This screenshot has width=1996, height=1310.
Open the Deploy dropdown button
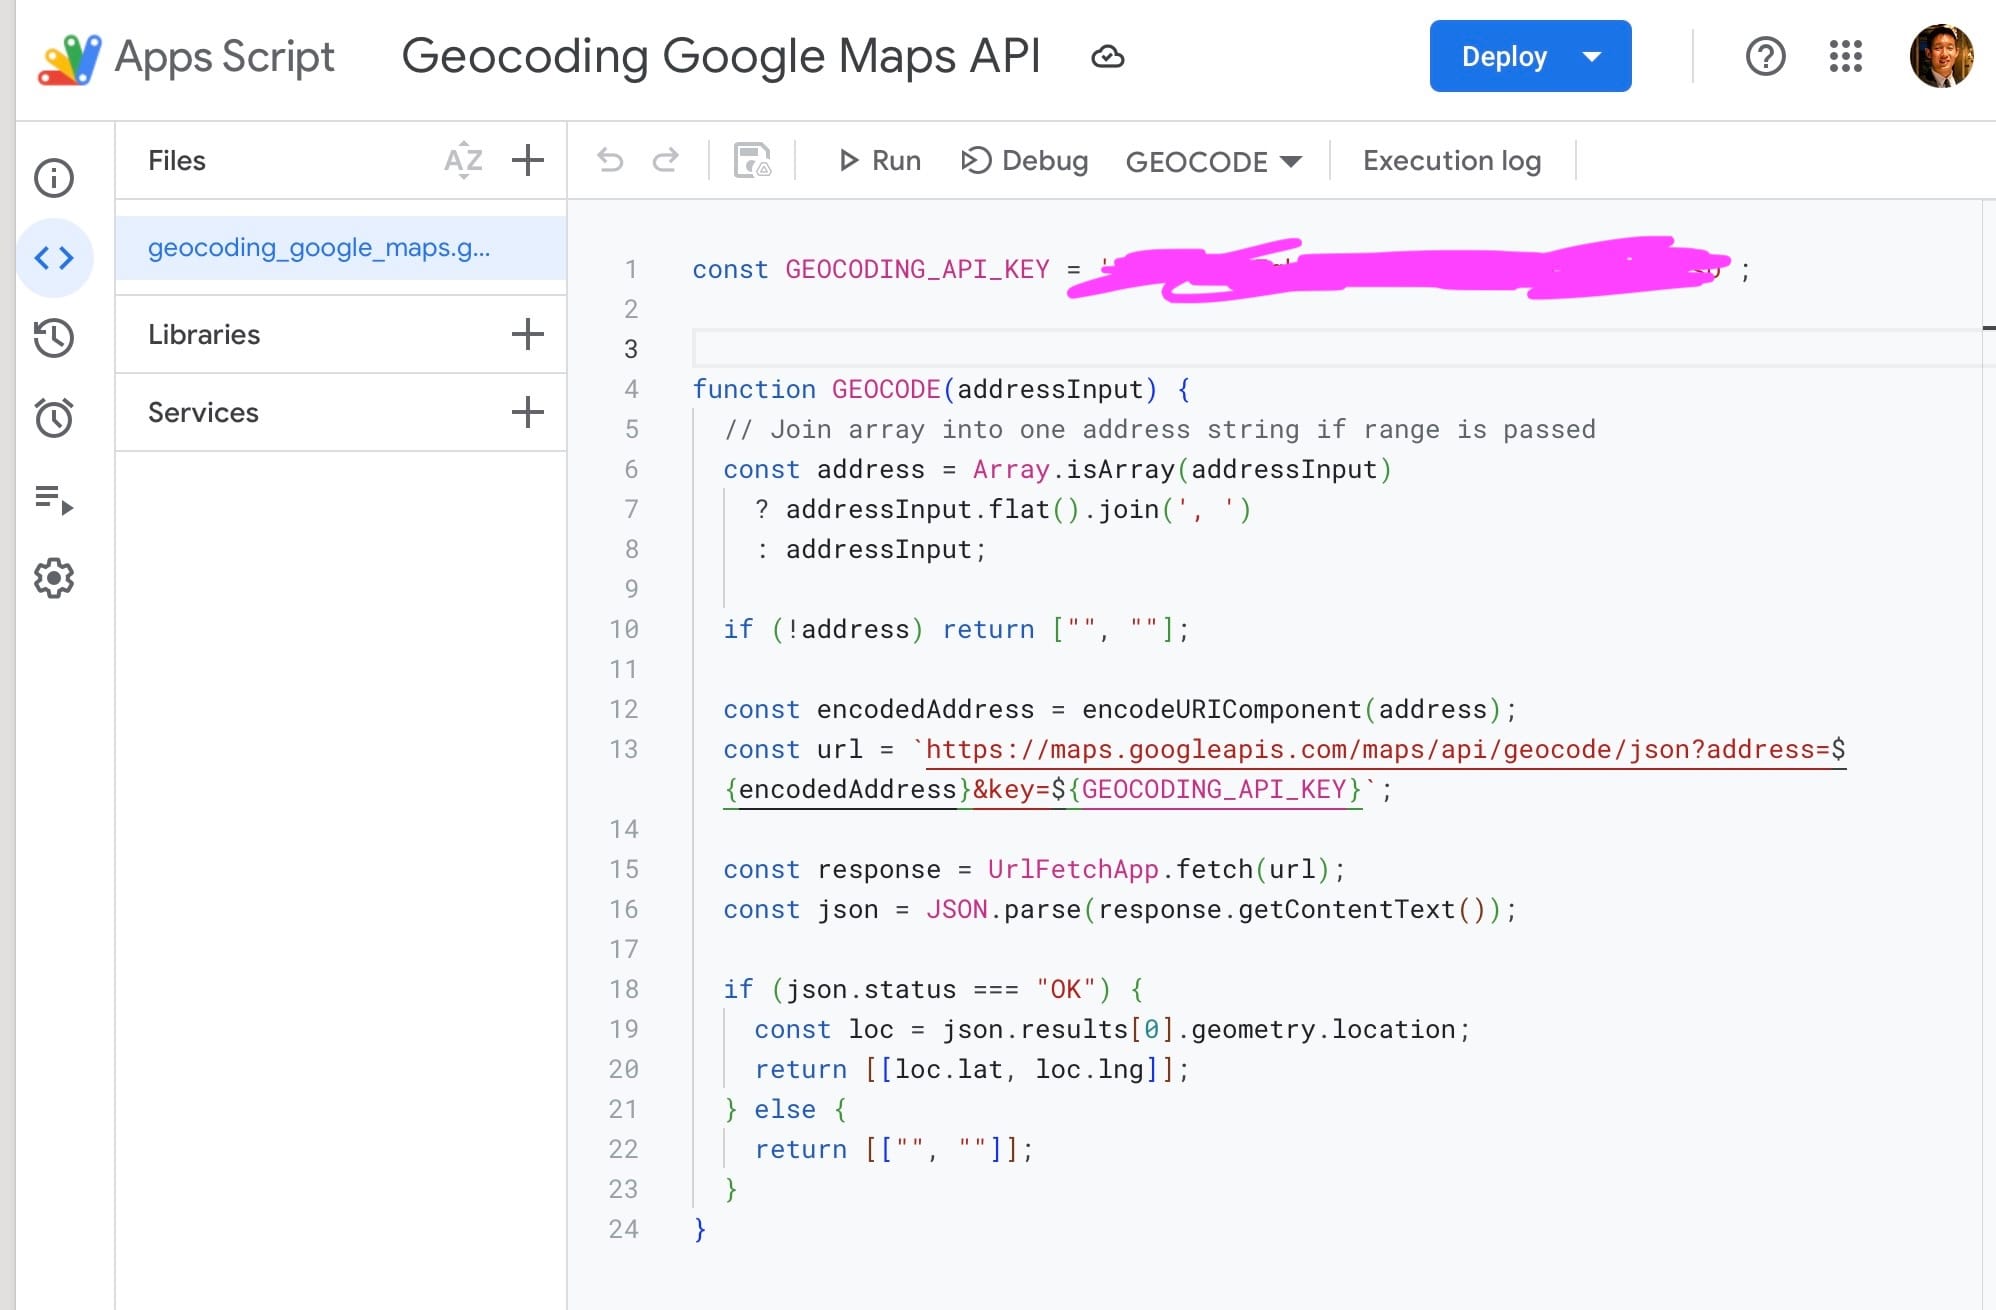click(1530, 56)
